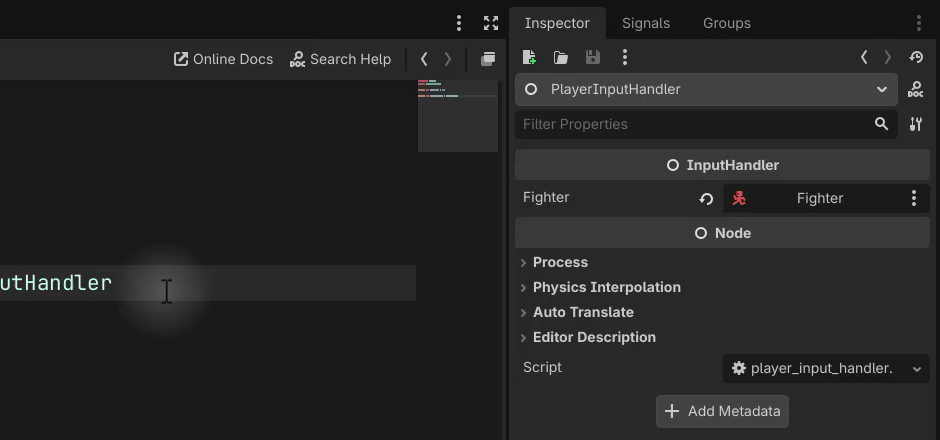Open PlayerInputHandler node dropdown
The width and height of the screenshot is (940, 440).
pyautogui.click(x=706, y=89)
